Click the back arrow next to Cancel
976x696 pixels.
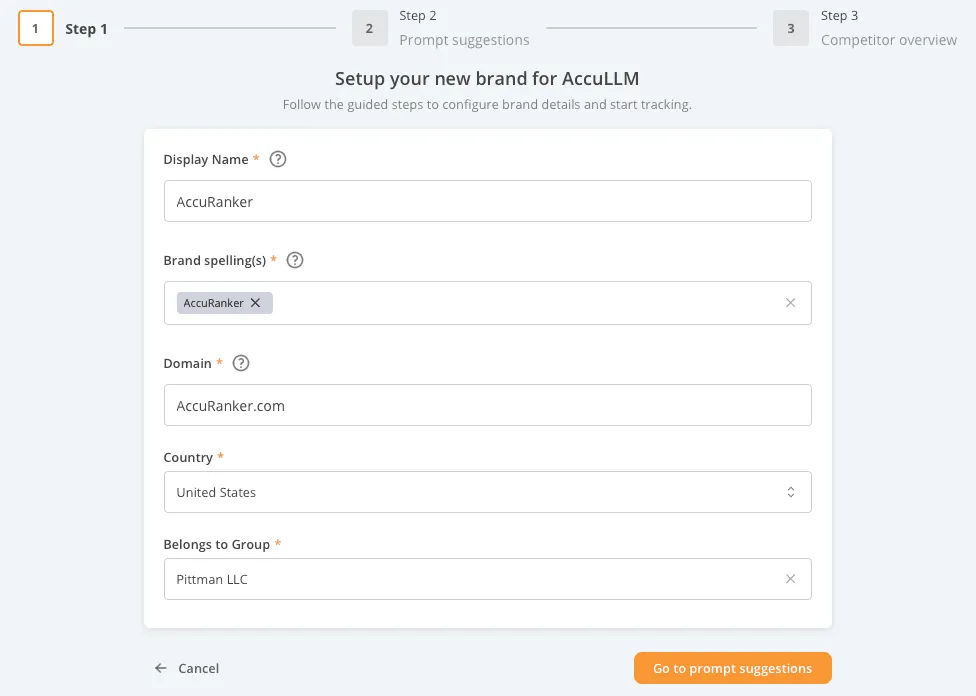[x=160, y=668]
